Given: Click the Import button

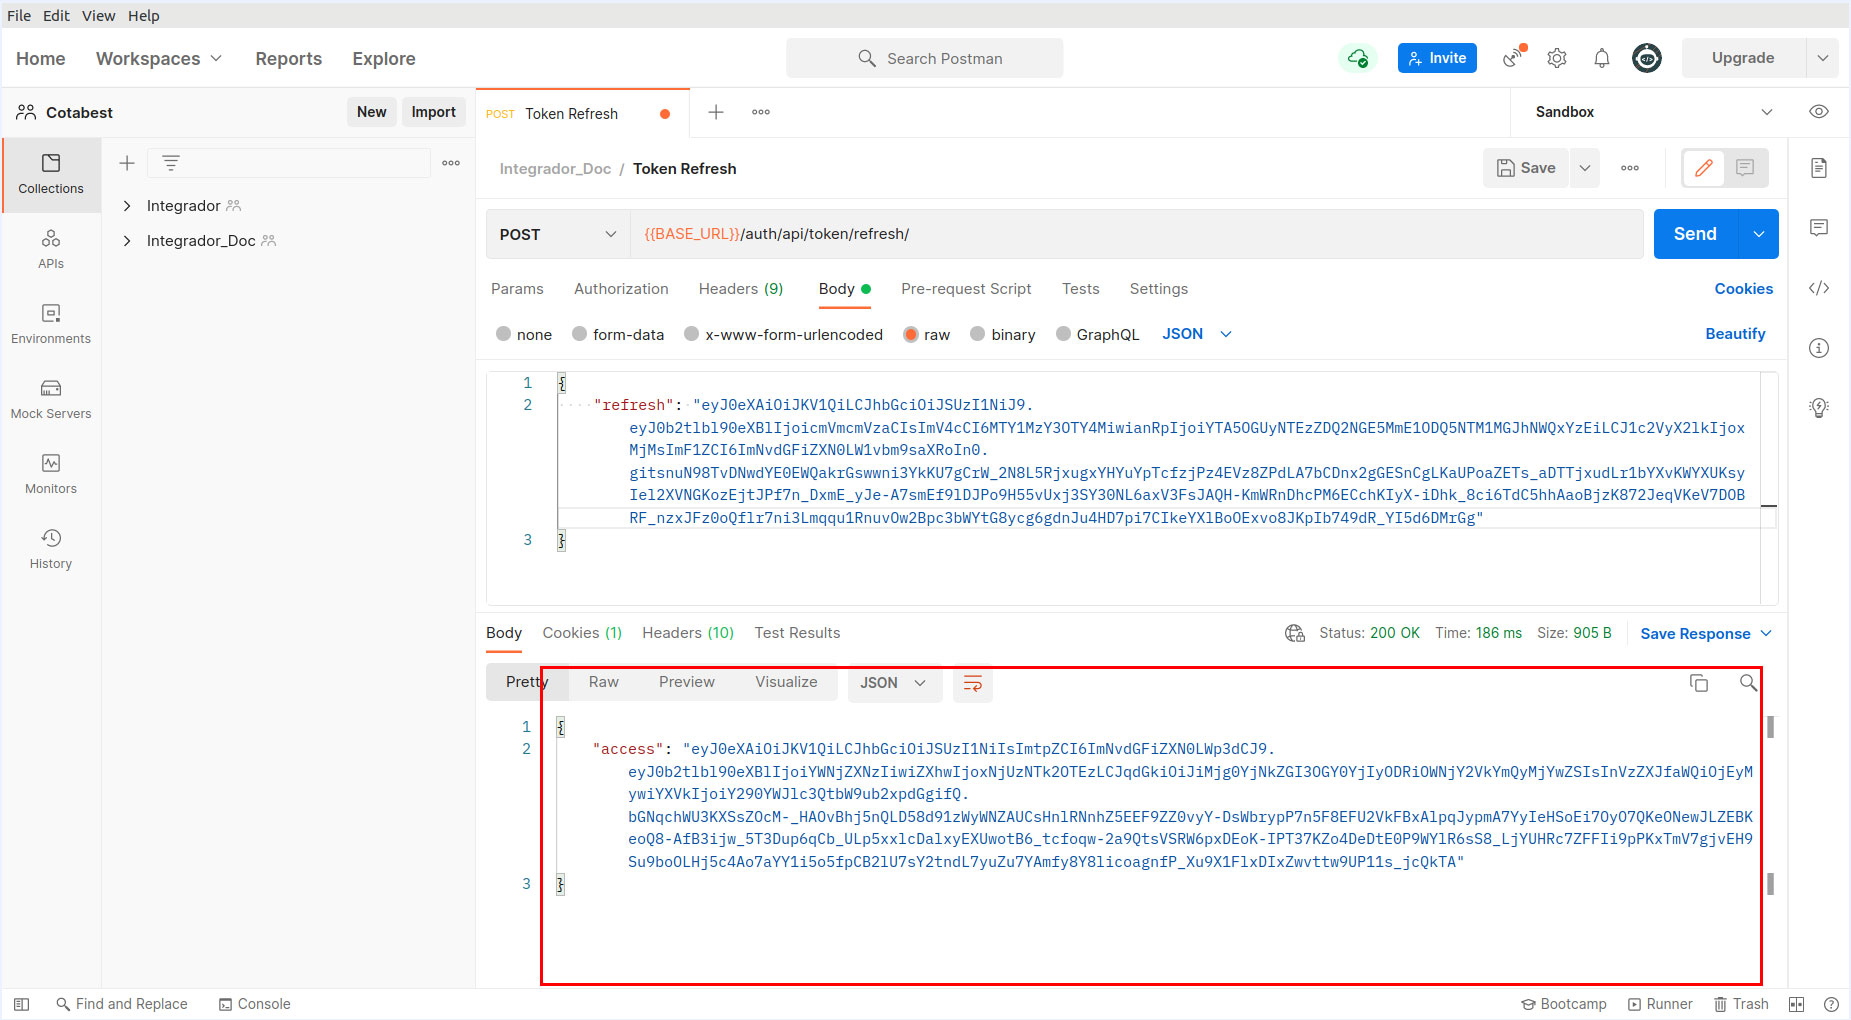Looking at the screenshot, I should (433, 112).
